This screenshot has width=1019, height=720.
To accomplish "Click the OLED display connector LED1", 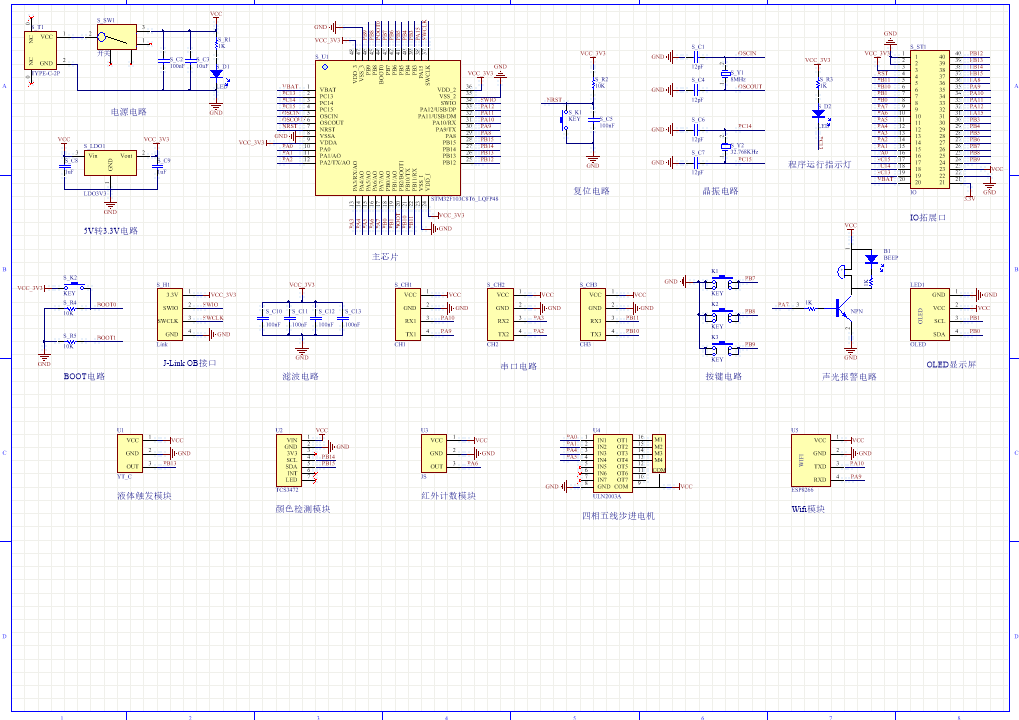I will pyautogui.click(x=930, y=315).
